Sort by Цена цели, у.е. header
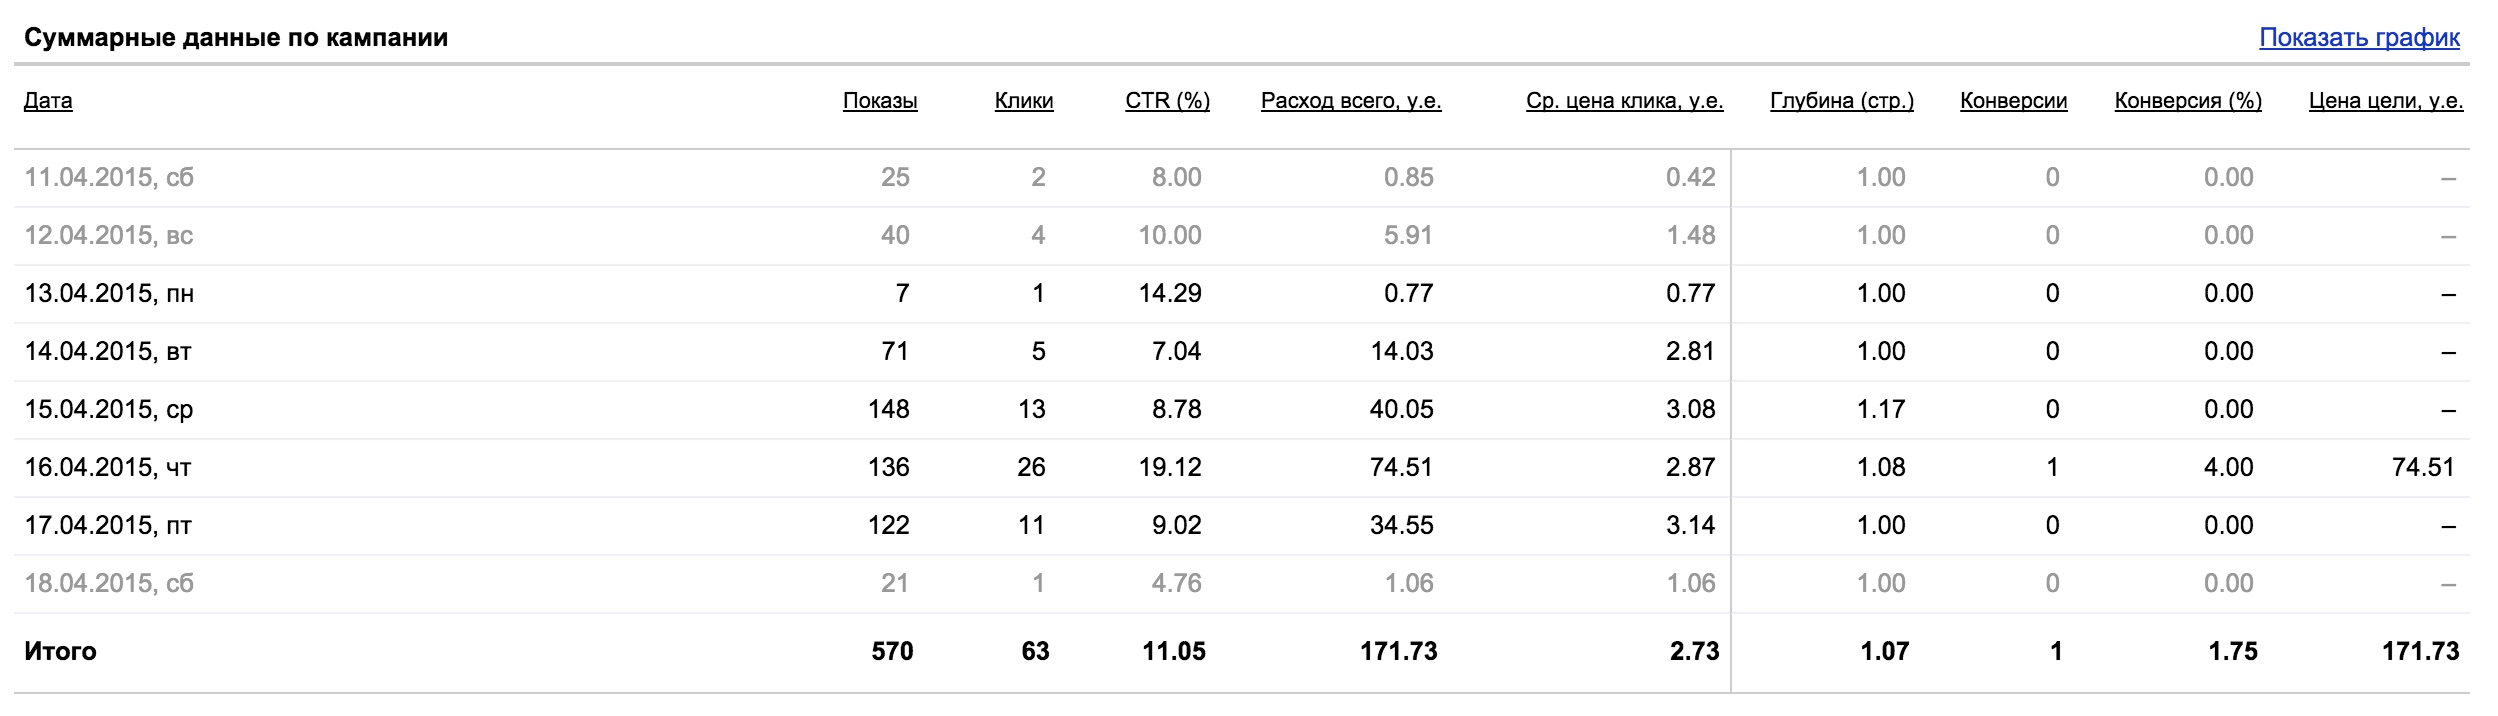2498x716 pixels. pos(2385,100)
